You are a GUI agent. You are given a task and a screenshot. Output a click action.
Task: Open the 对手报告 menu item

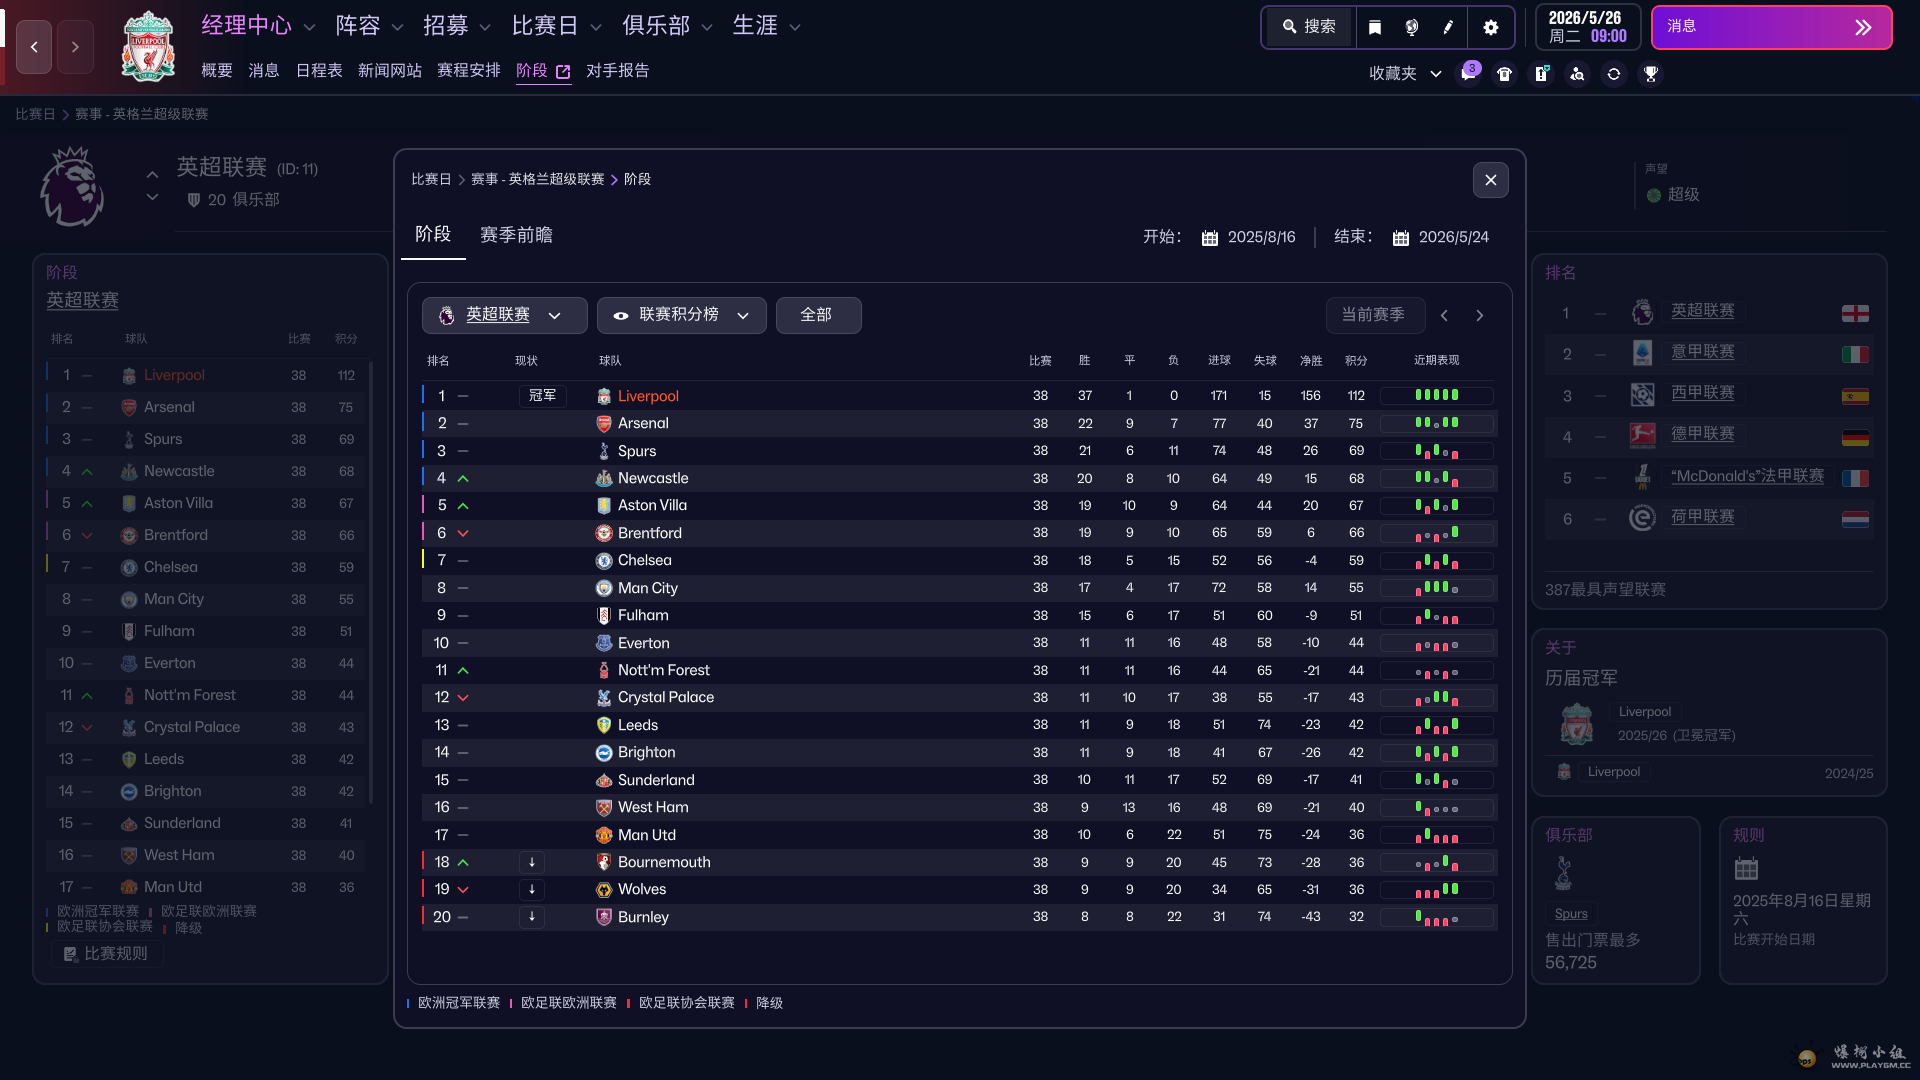(618, 71)
